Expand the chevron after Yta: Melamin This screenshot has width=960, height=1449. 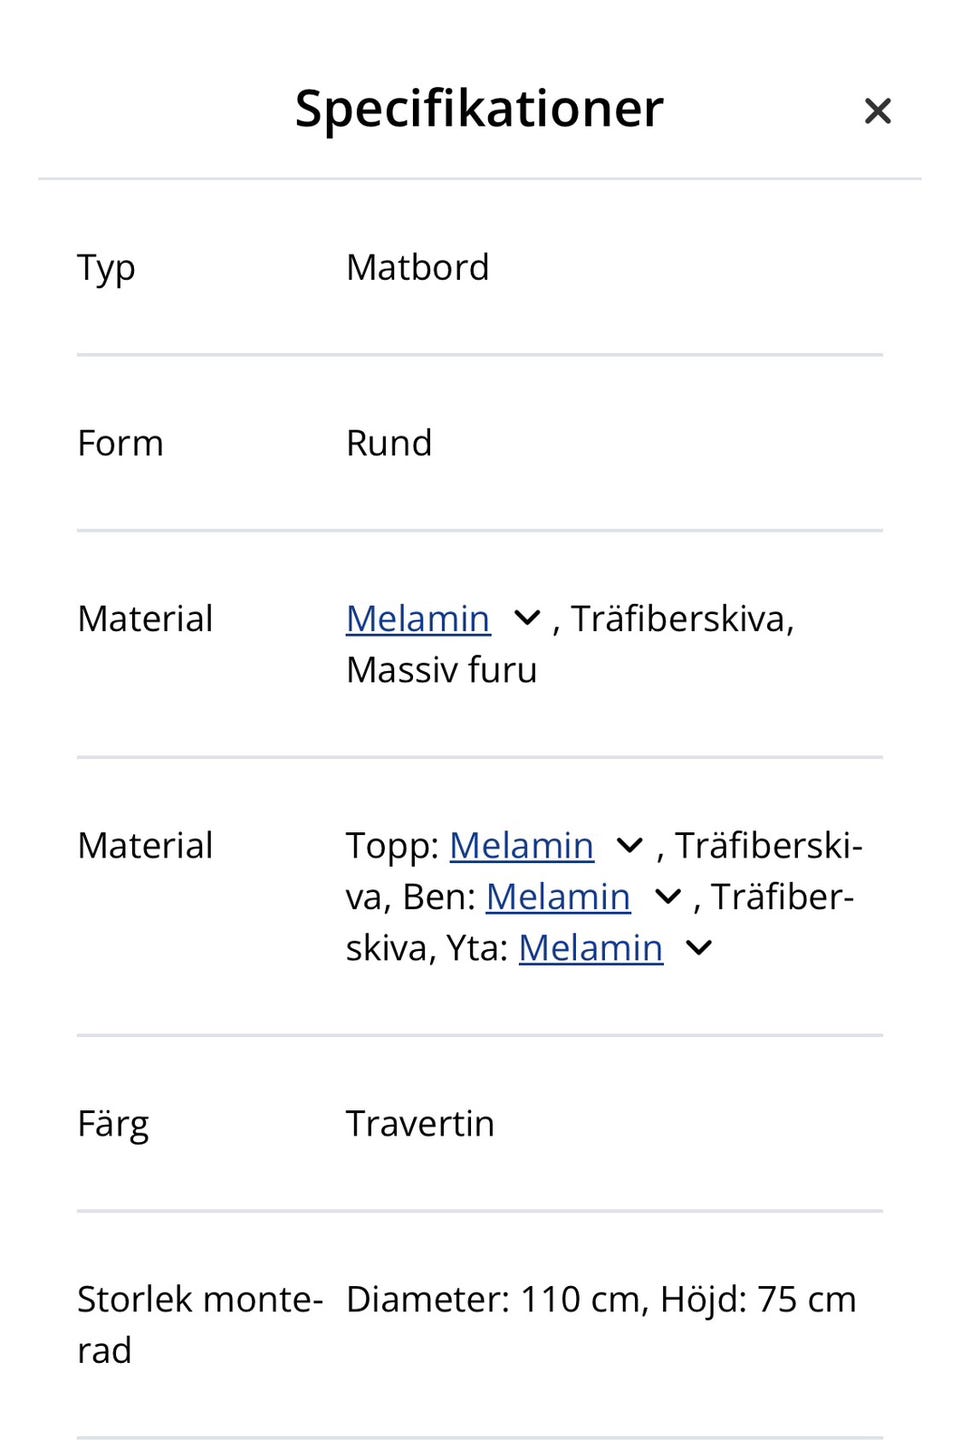click(x=699, y=948)
